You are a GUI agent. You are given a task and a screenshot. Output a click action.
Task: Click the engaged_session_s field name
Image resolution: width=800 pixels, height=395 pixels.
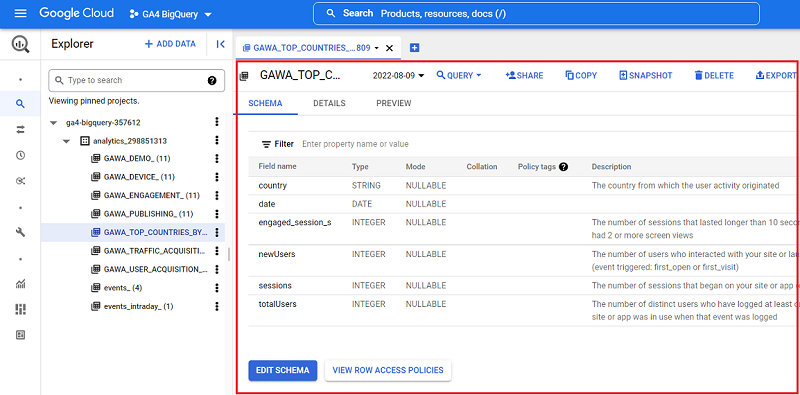(295, 223)
